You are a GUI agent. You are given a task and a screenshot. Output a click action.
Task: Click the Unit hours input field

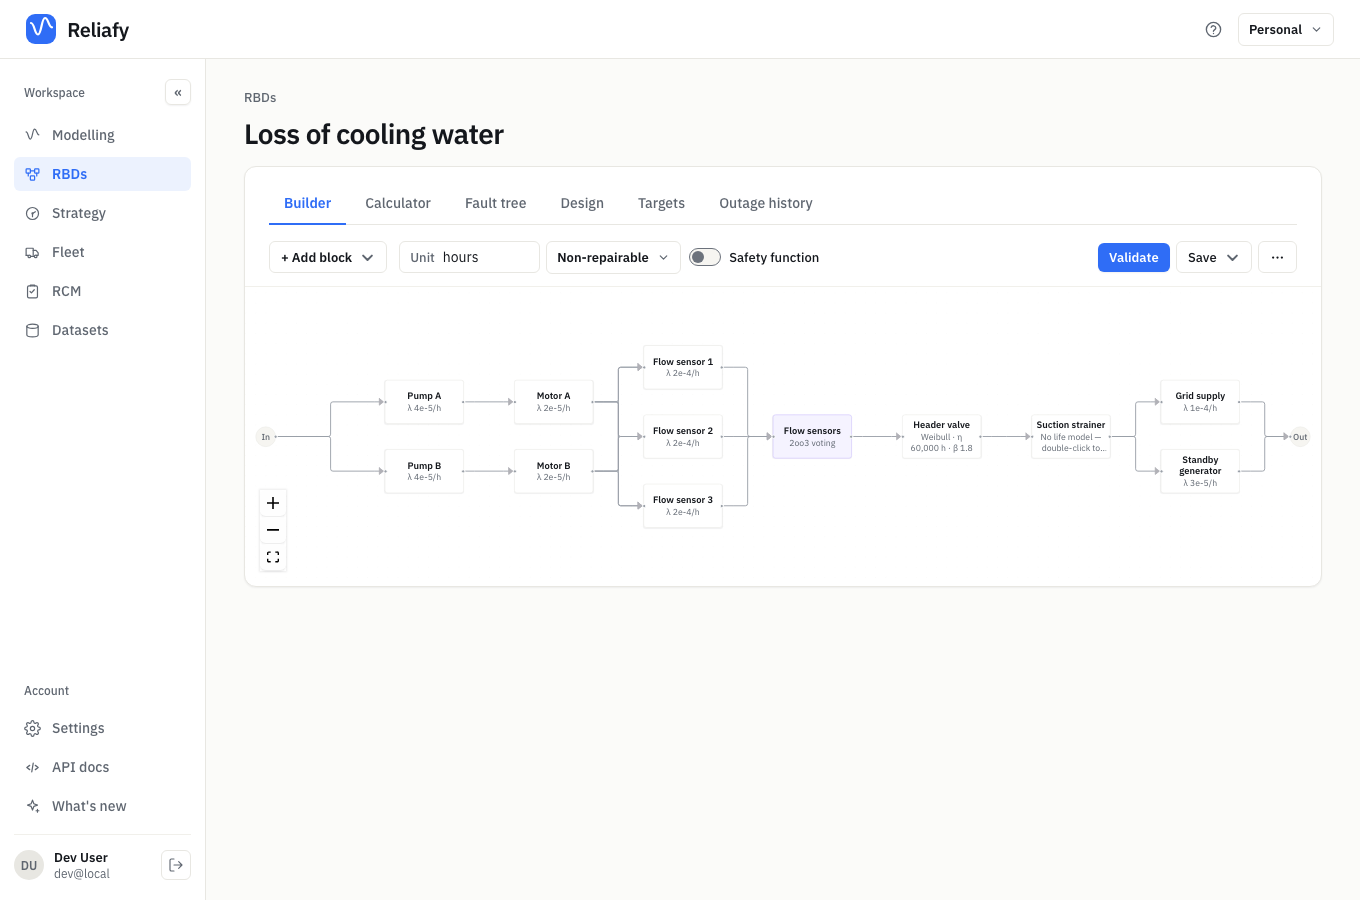click(469, 257)
